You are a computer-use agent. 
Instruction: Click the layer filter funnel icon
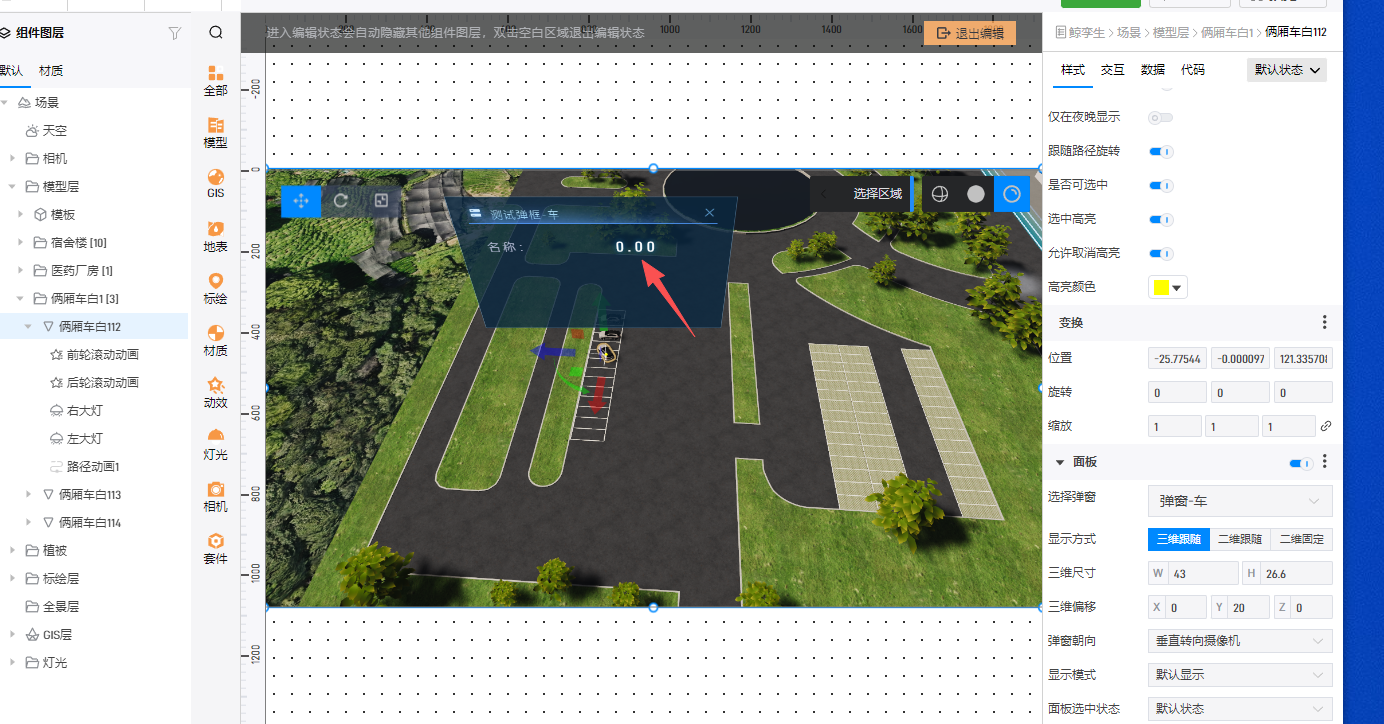[x=175, y=33]
